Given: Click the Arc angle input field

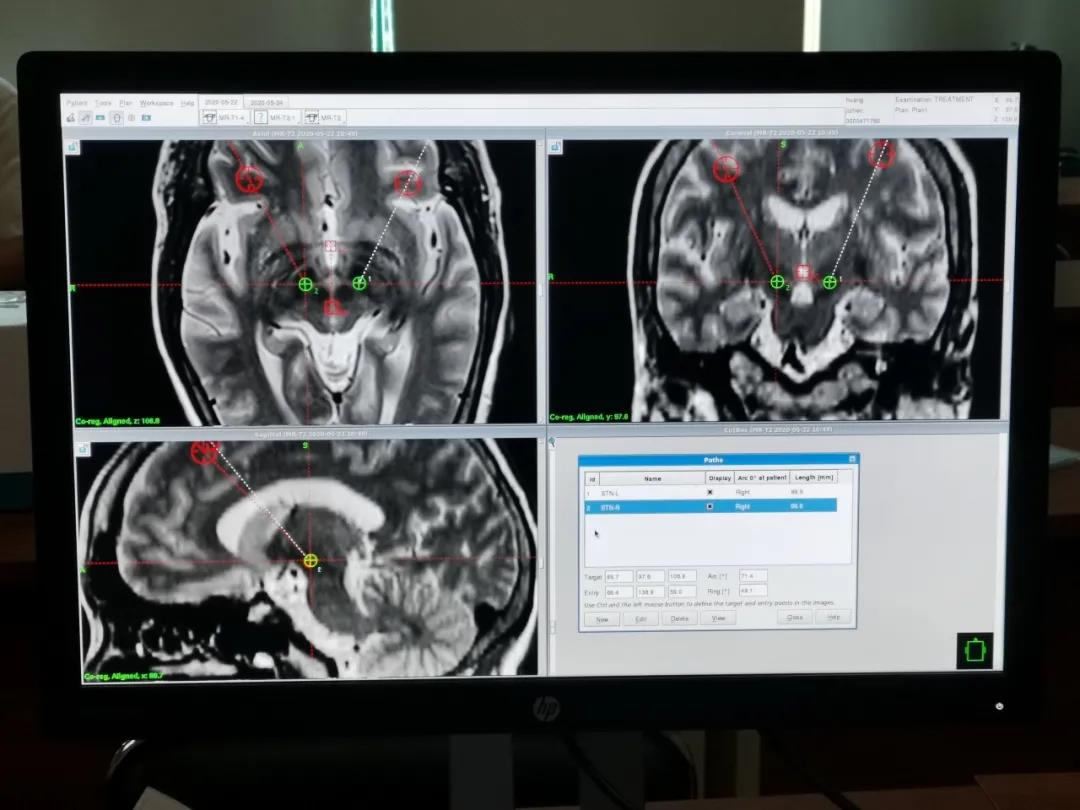Looking at the screenshot, I should click(752, 576).
